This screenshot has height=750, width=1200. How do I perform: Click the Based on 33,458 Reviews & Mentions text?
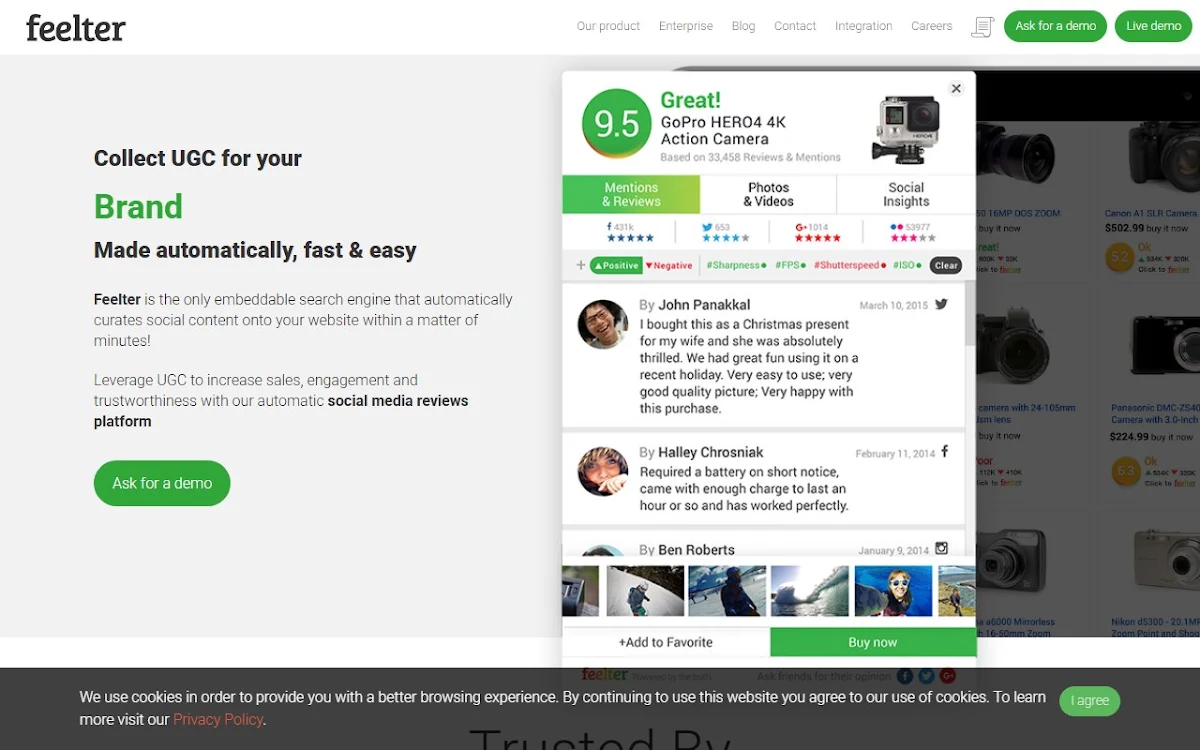pyautogui.click(x=750, y=157)
